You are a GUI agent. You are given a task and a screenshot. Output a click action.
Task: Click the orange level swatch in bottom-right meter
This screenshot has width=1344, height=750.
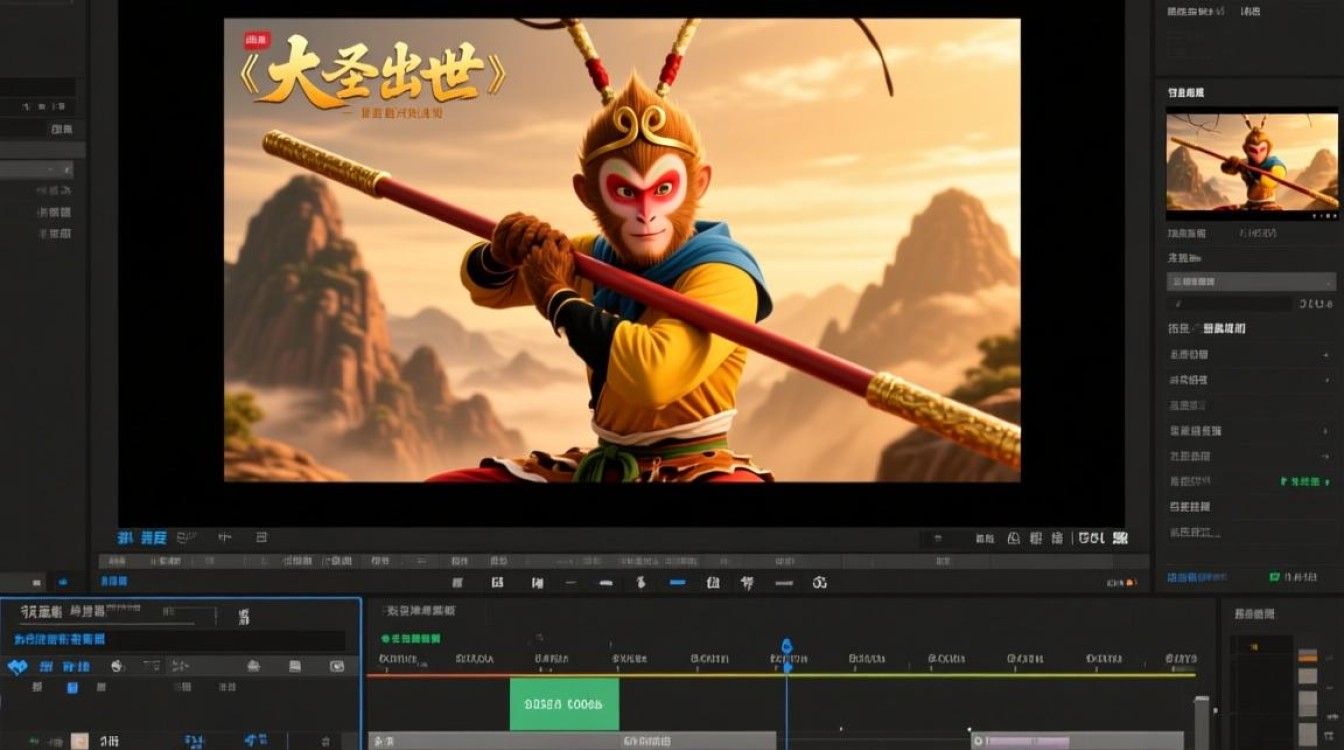(x=1307, y=656)
